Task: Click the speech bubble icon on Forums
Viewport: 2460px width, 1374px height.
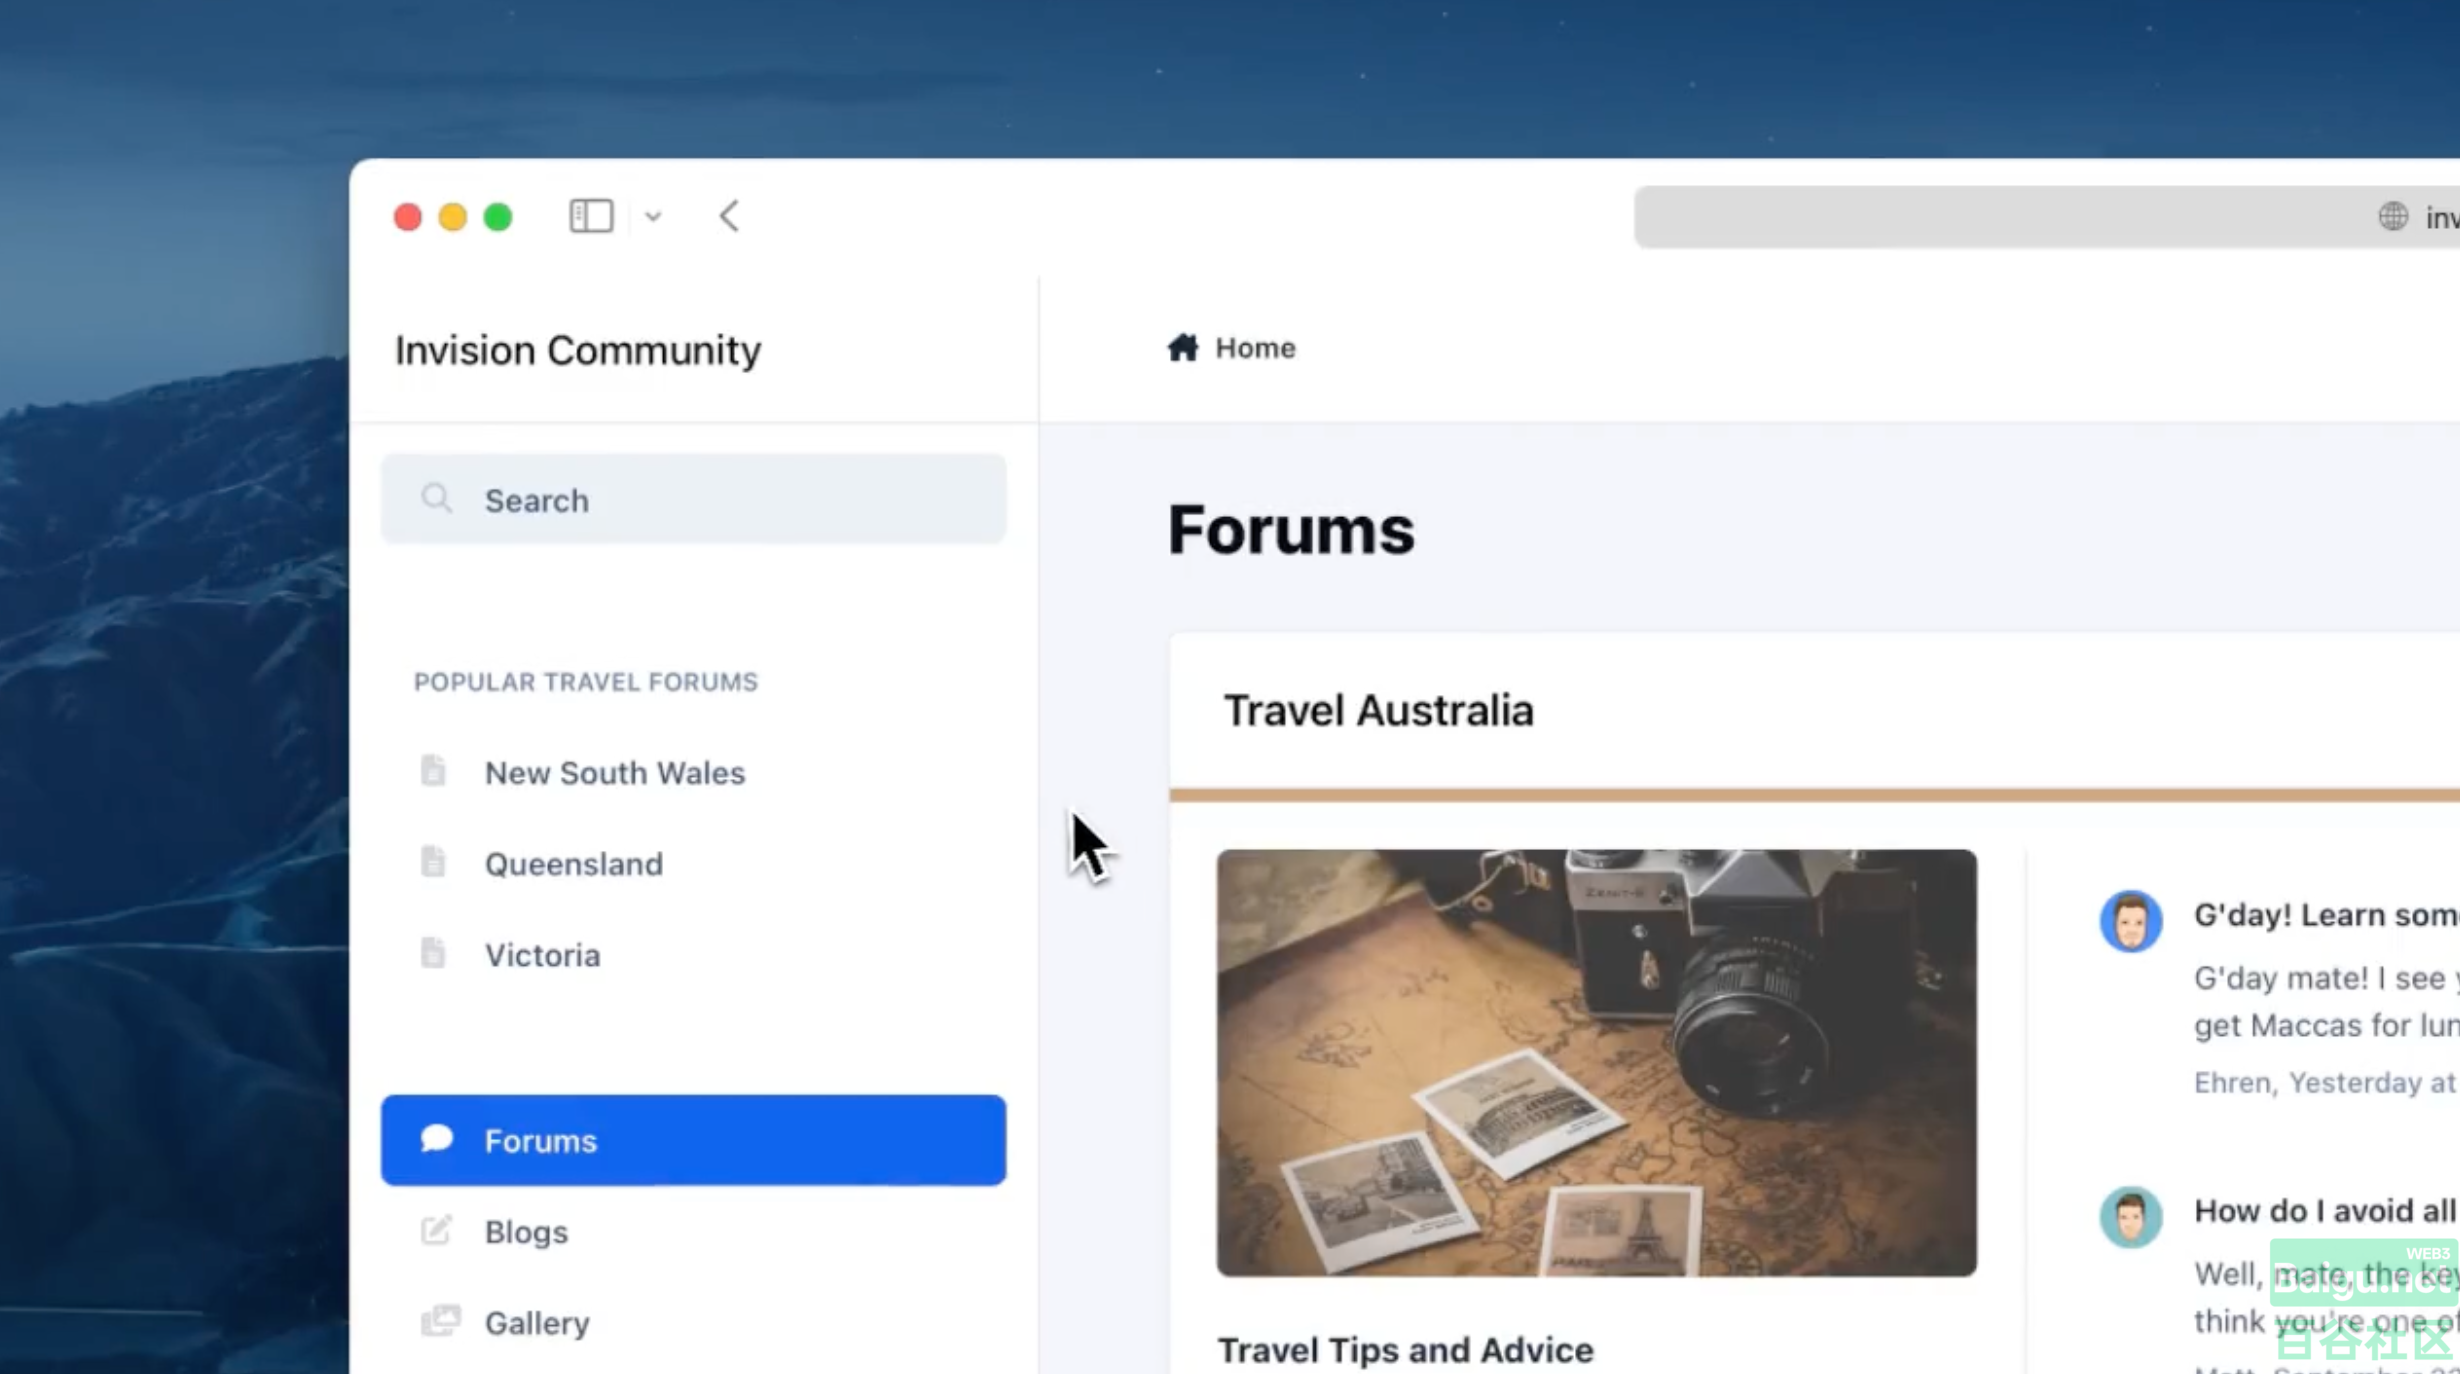Action: point(437,1139)
